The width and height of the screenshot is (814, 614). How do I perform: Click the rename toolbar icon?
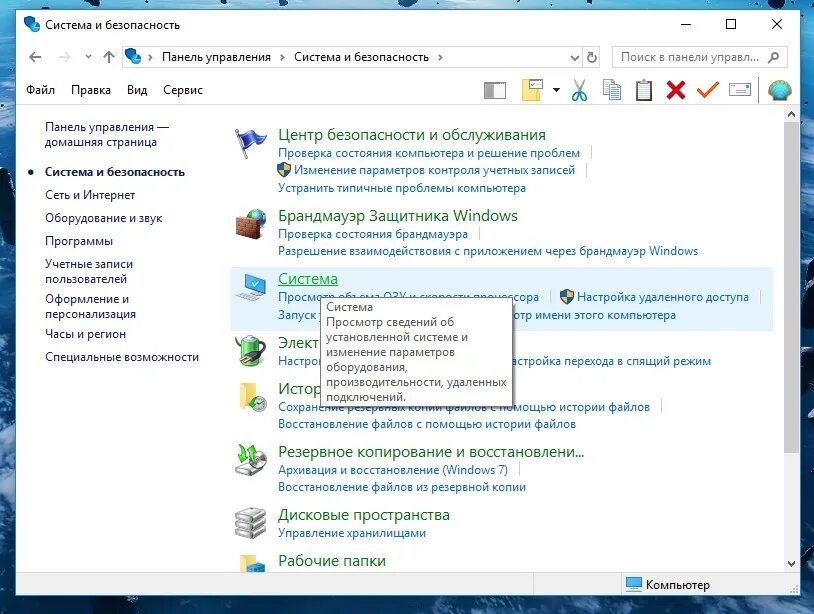point(740,90)
